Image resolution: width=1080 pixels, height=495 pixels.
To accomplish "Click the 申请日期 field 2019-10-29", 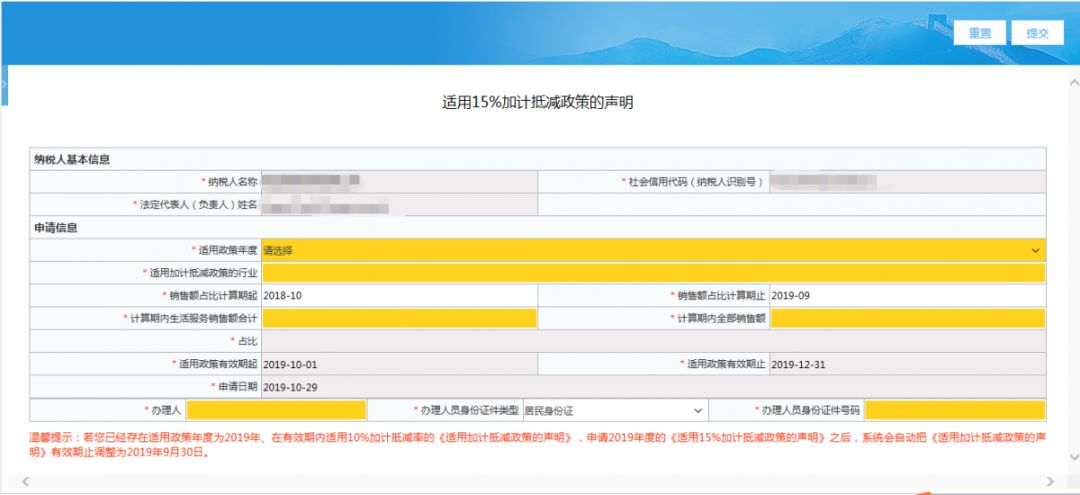I will click(653, 387).
